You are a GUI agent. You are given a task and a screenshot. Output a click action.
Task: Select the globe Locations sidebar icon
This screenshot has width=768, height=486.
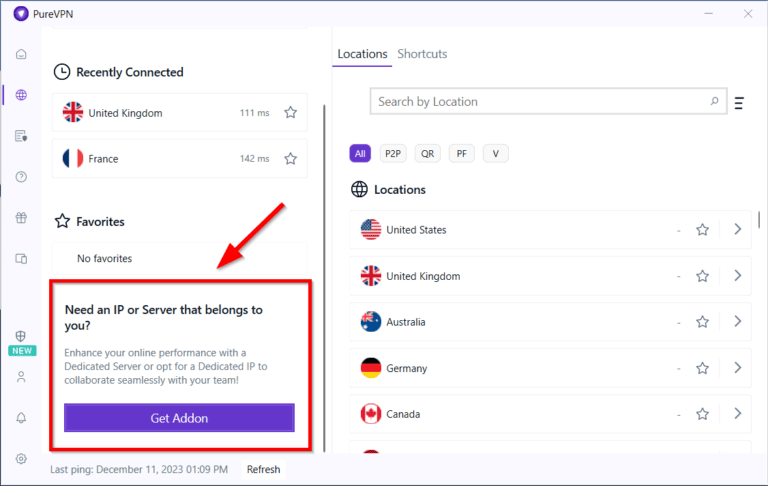pyautogui.click(x=21, y=95)
